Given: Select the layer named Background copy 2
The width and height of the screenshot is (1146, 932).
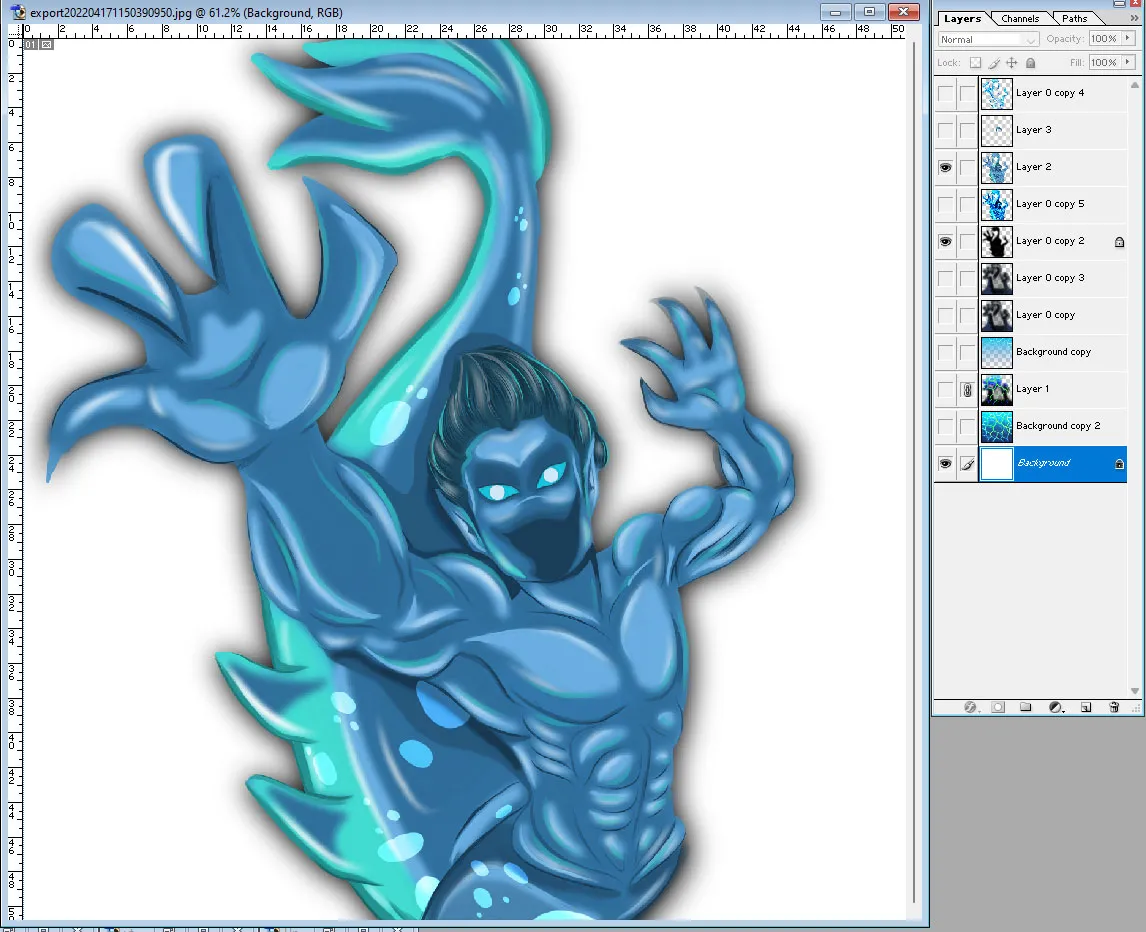Looking at the screenshot, I should tap(1058, 427).
